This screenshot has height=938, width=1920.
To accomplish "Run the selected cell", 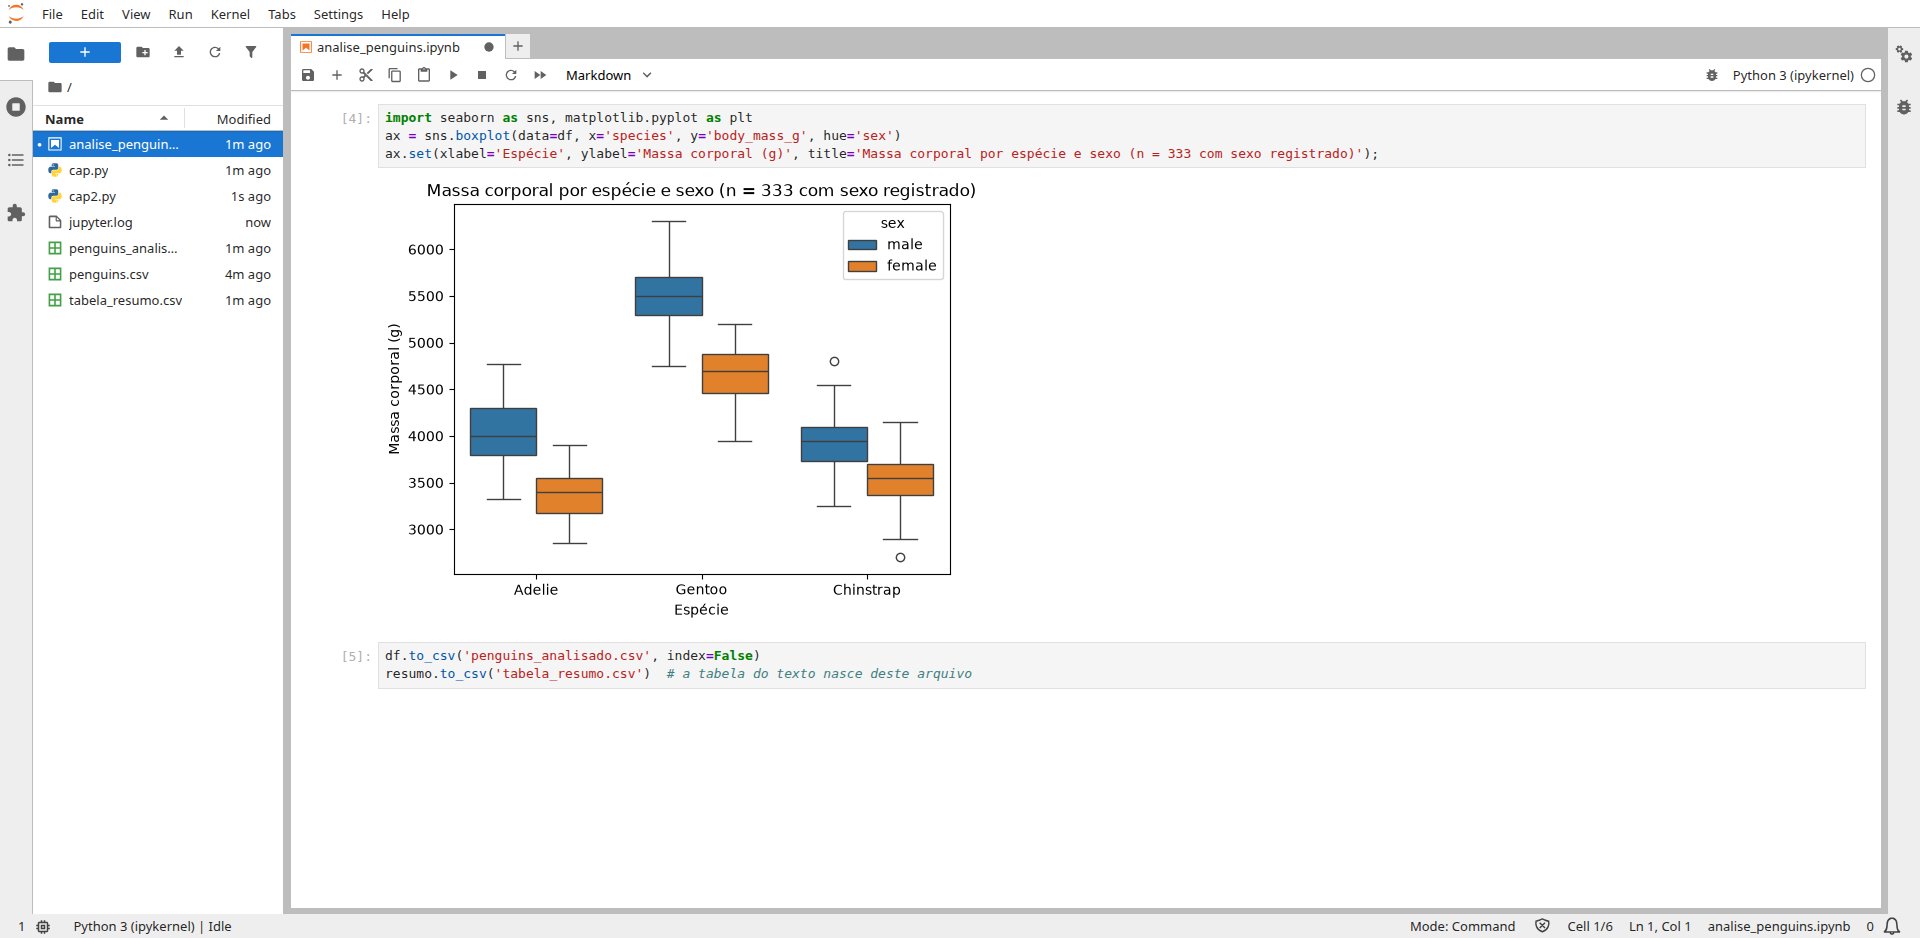I will pos(453,75).
